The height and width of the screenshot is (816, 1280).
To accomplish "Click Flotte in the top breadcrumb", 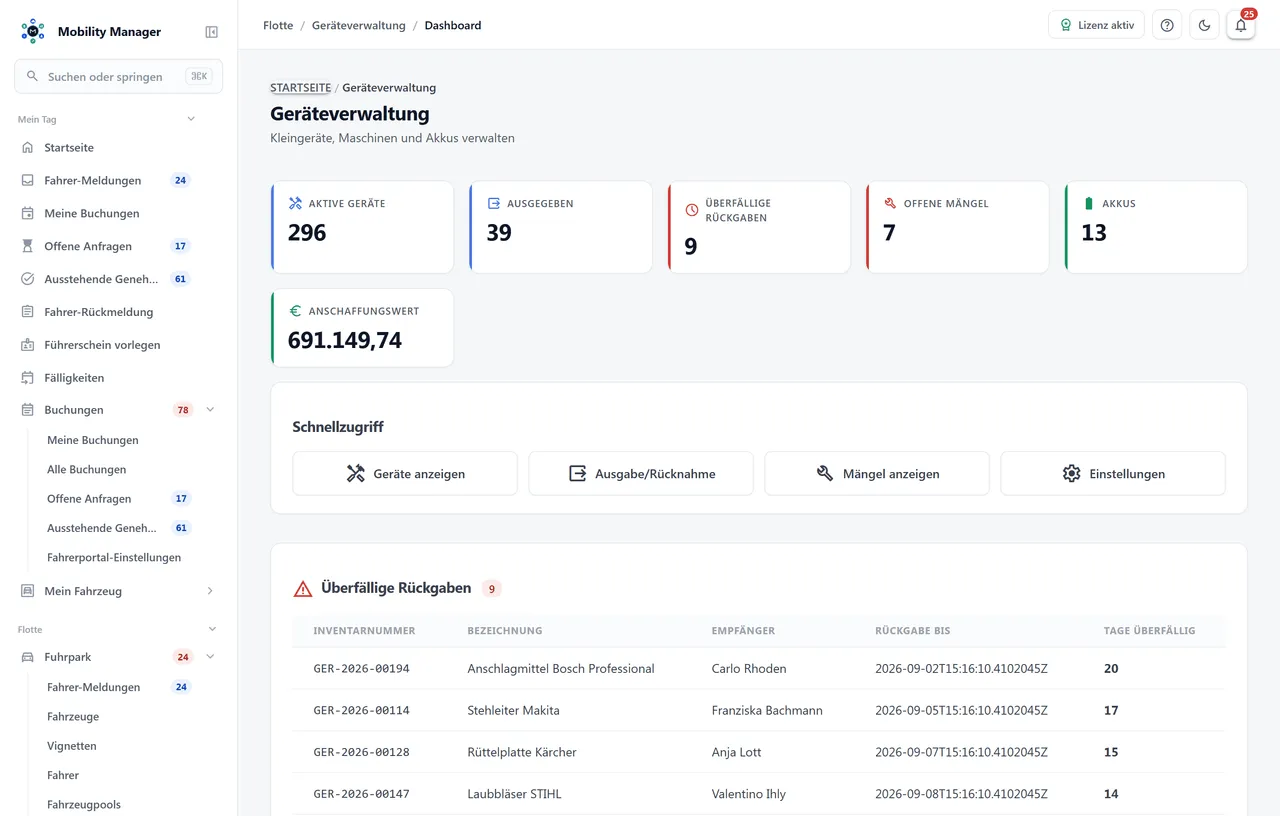I will point(278,25).
